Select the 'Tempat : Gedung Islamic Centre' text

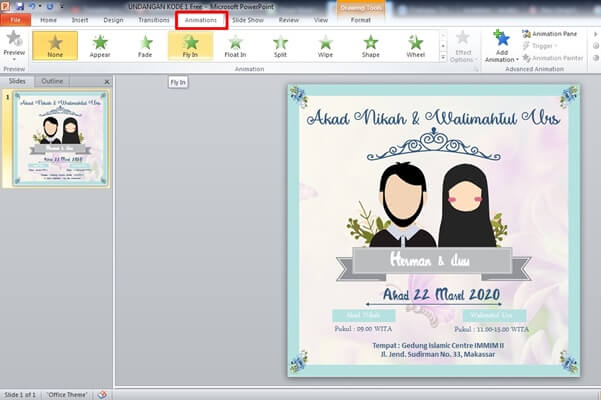click(438, 345)
